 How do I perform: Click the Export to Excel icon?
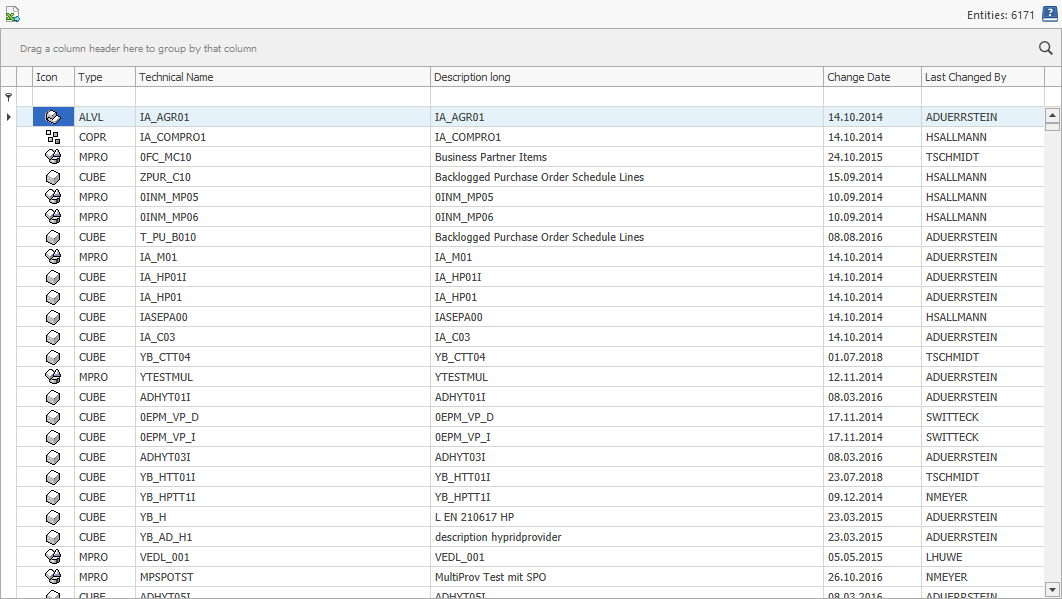click(14, 14)
